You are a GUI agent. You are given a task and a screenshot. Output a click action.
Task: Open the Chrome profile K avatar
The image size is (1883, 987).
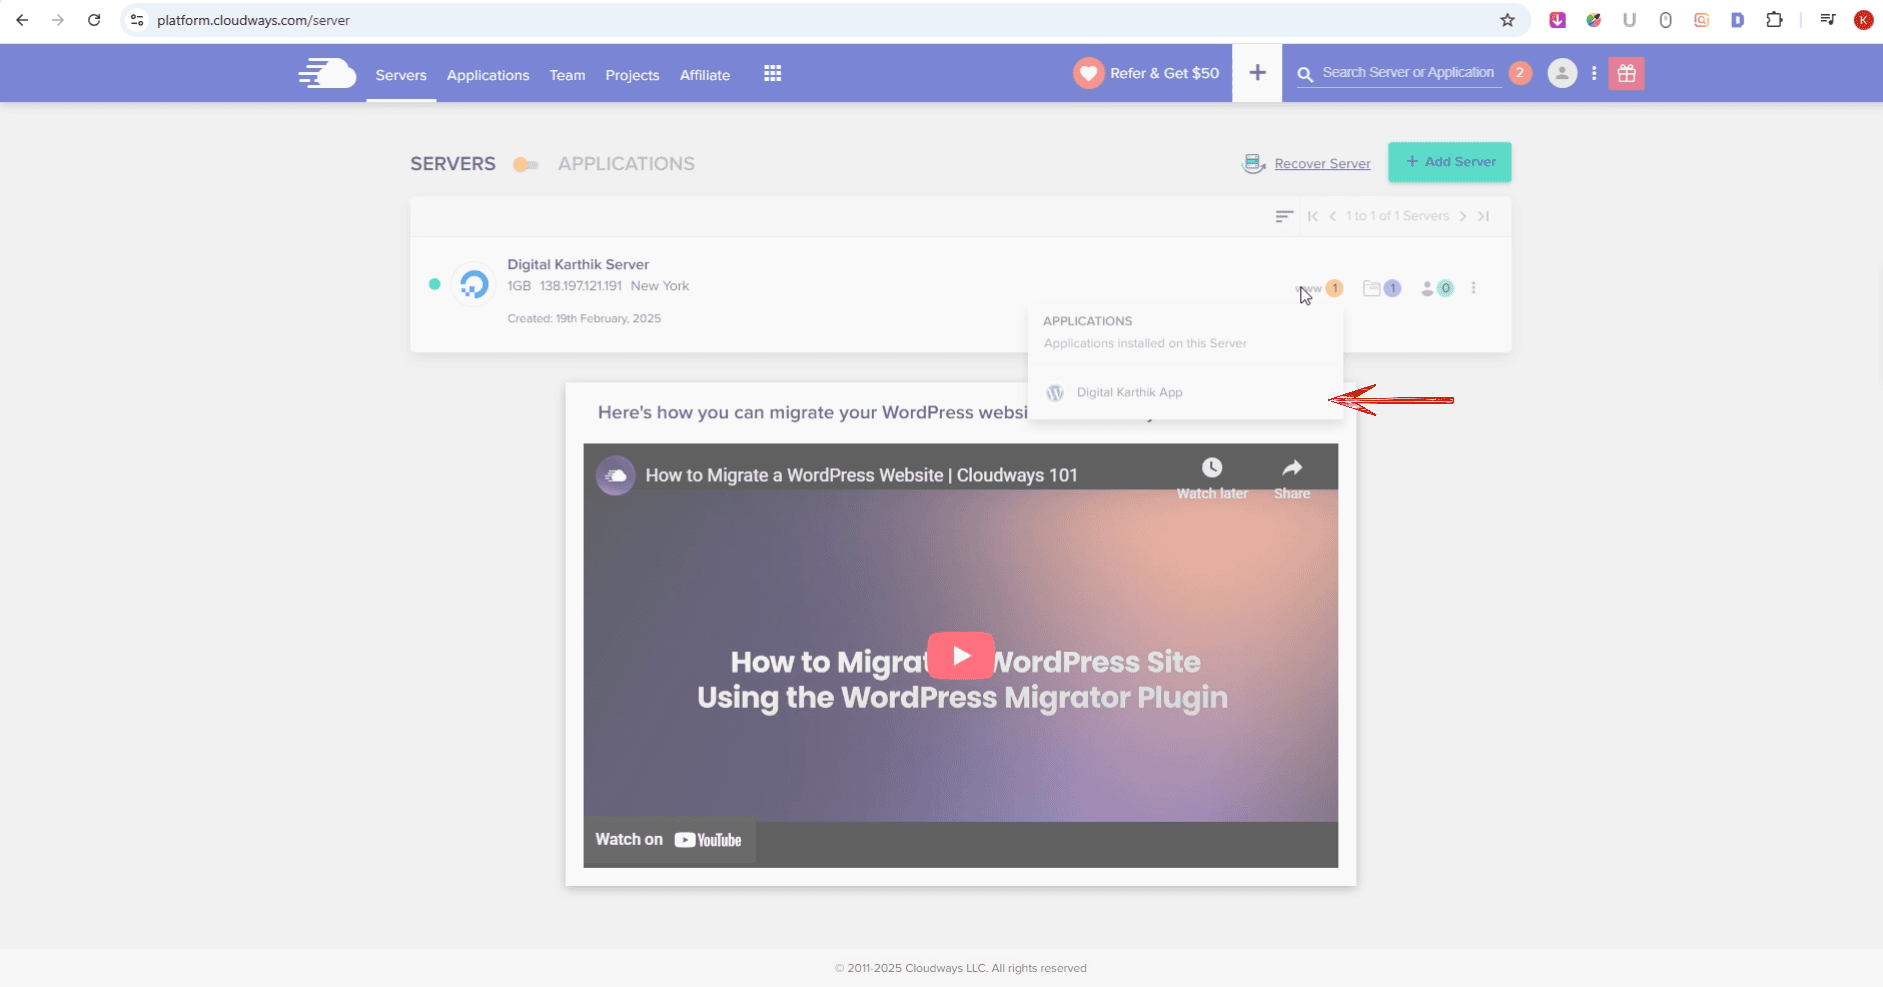click(1864, 20)
